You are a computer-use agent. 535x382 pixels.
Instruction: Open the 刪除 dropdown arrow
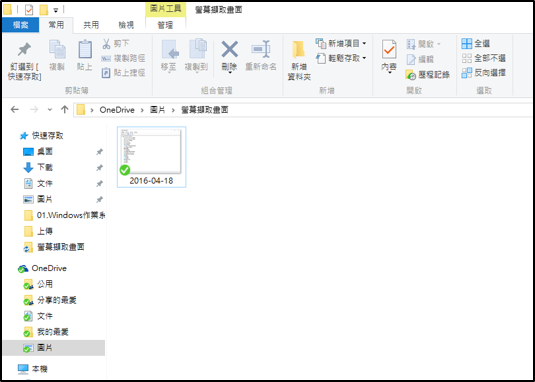click(230, 73)
